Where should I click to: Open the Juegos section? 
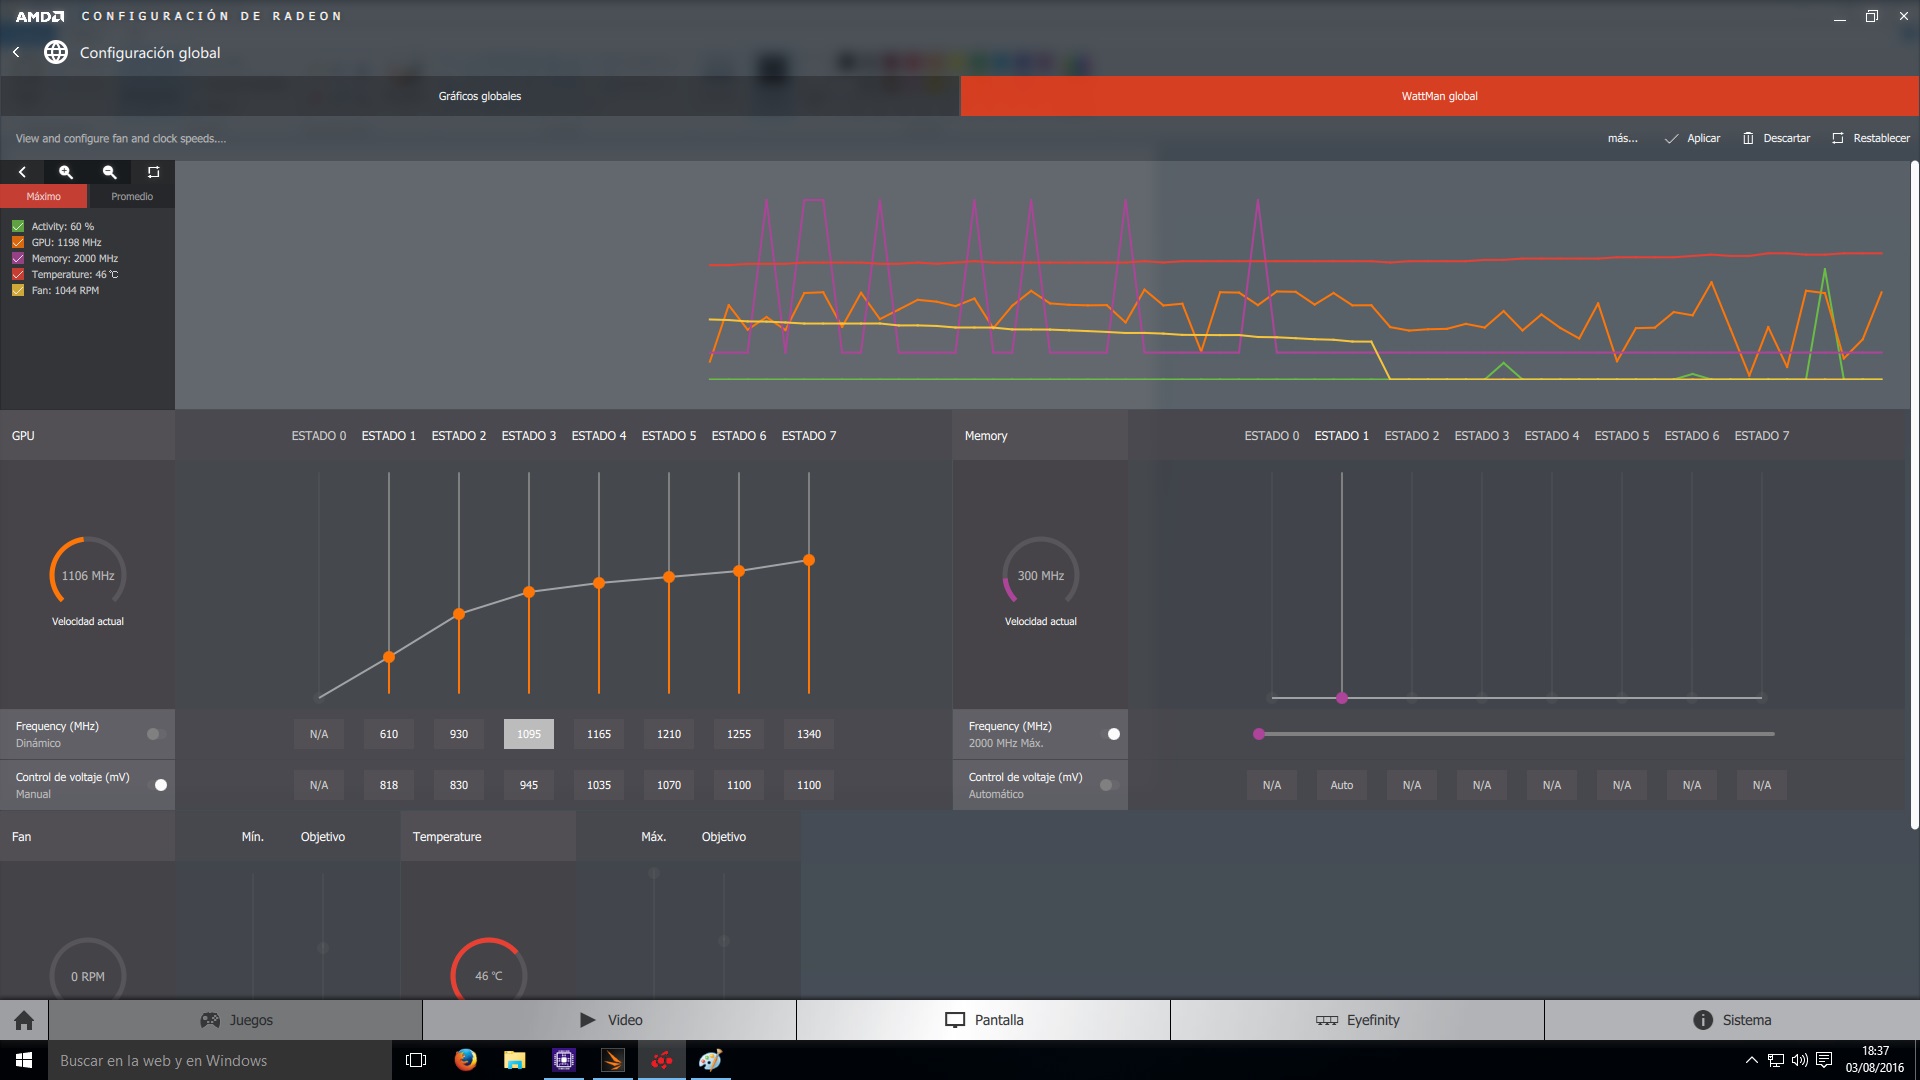coord(236,1020)
